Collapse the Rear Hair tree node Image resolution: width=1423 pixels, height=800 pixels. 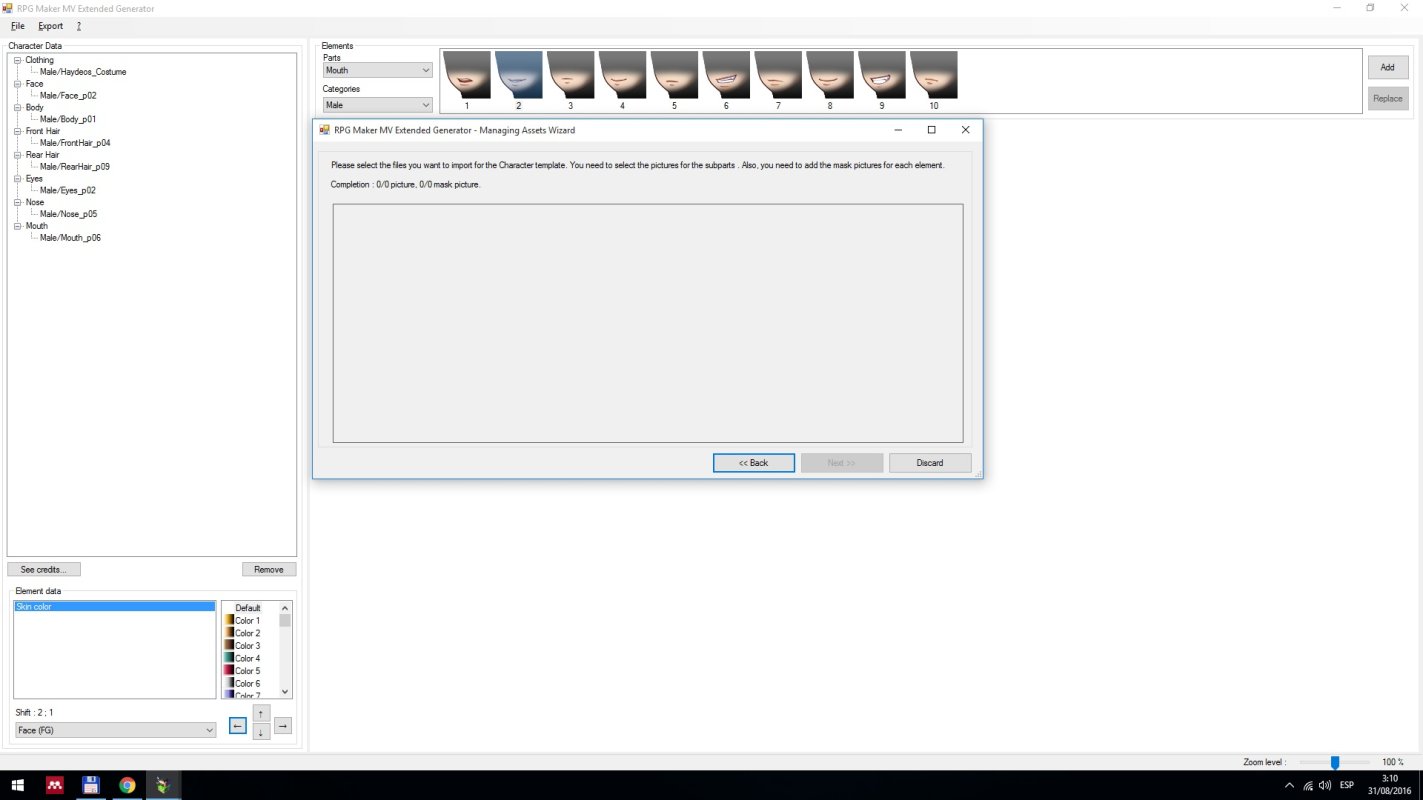[x=17, y=155]
